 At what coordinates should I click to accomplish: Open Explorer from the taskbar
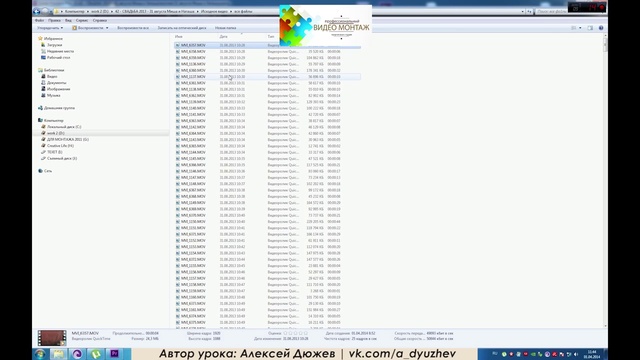coord(59,354)
